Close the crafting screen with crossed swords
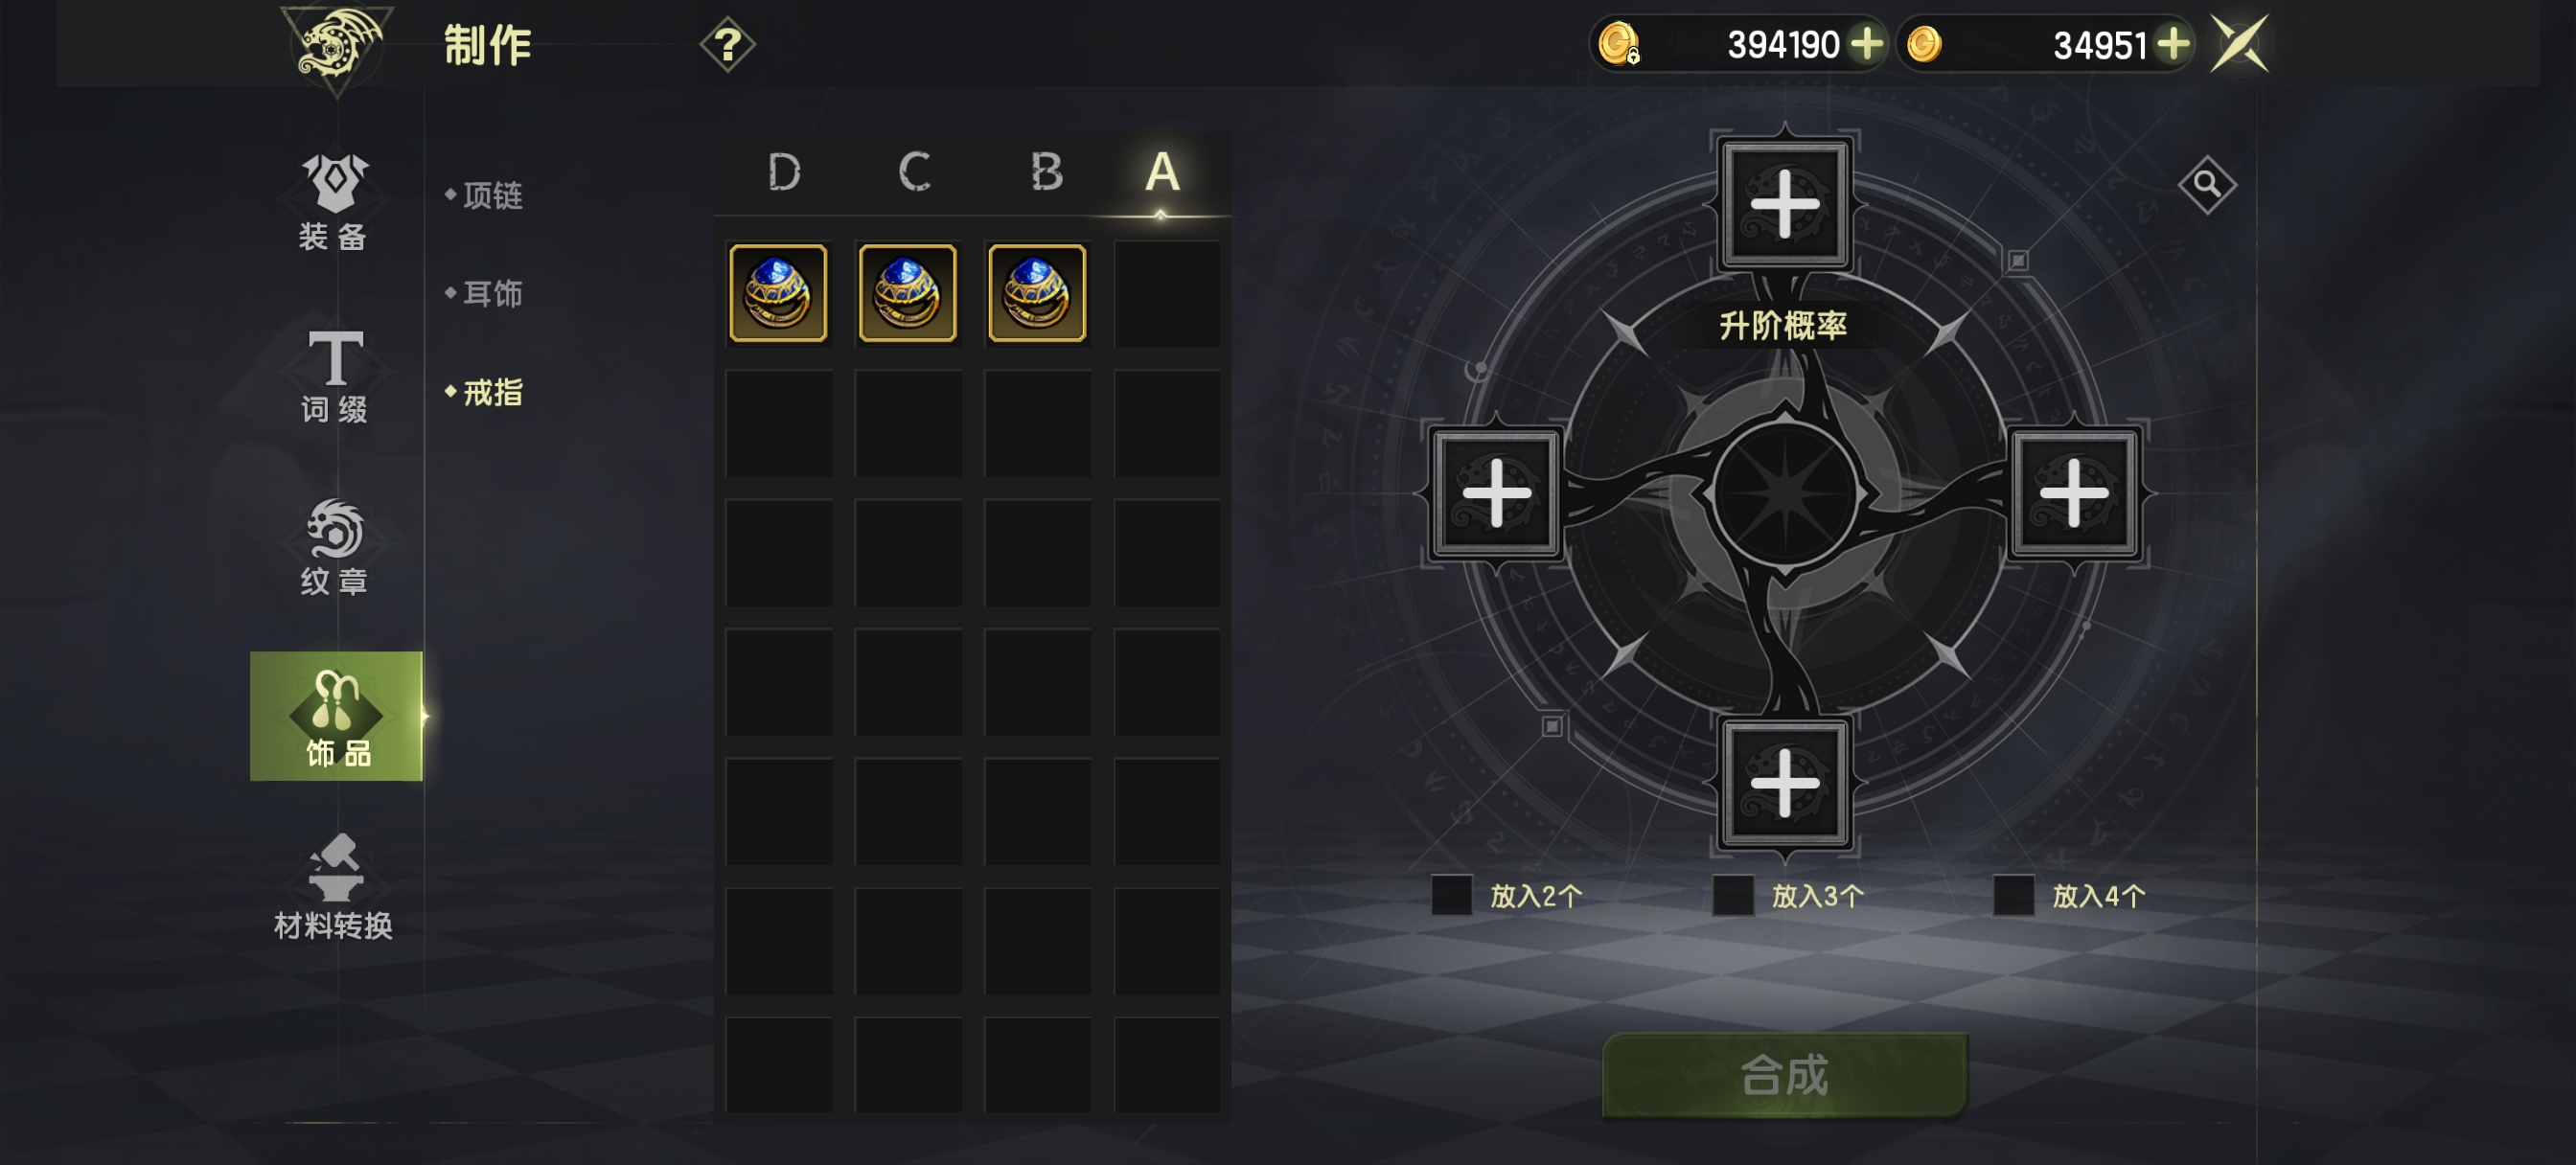This screenshot has height=1165, width=2576. (x=2240, y=45)
